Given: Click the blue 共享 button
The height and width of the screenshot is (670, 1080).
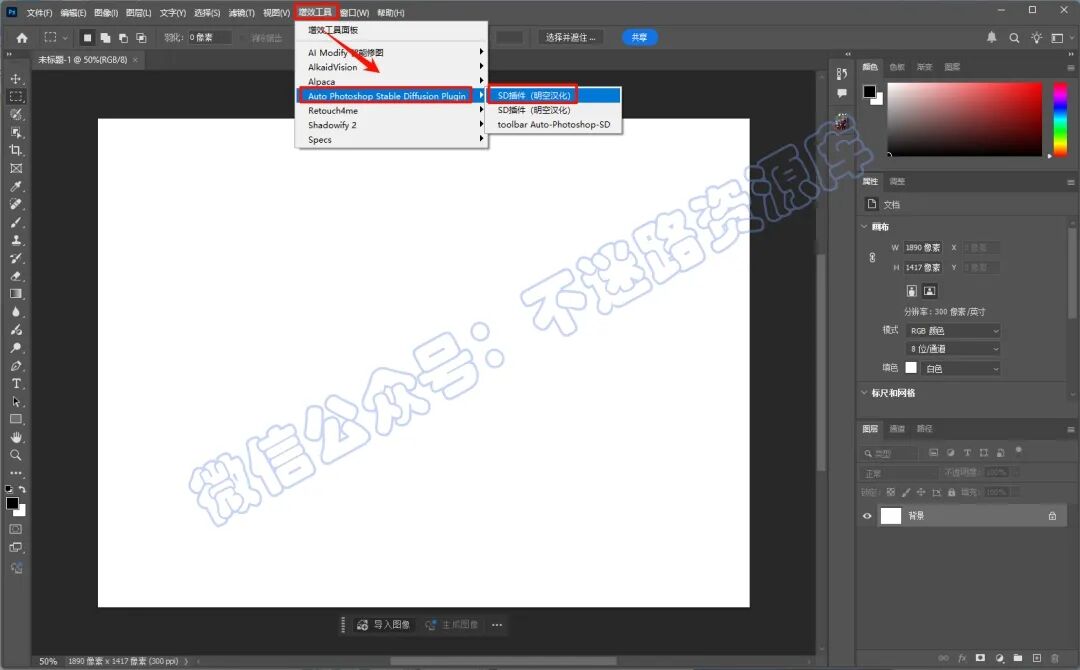Looking at the screenshot, I should (640, 37).
